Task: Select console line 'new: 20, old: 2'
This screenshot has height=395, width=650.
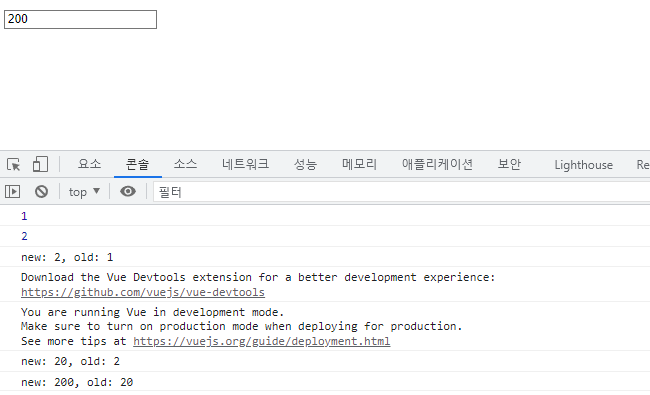Action: coord(70,361)
